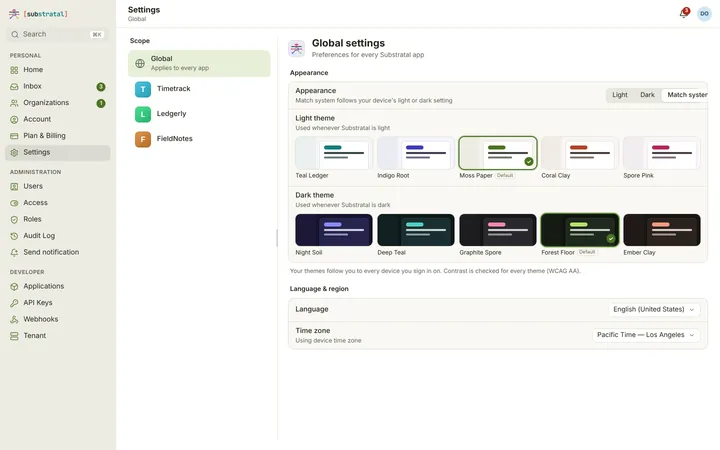Expand the Time zone dropdown
Screen dimensions: 720x450
(646, 335)
